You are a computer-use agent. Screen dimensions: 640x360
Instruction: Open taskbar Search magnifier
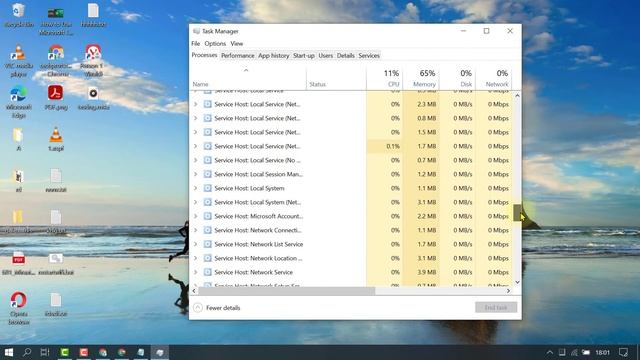tap(27, 352)
